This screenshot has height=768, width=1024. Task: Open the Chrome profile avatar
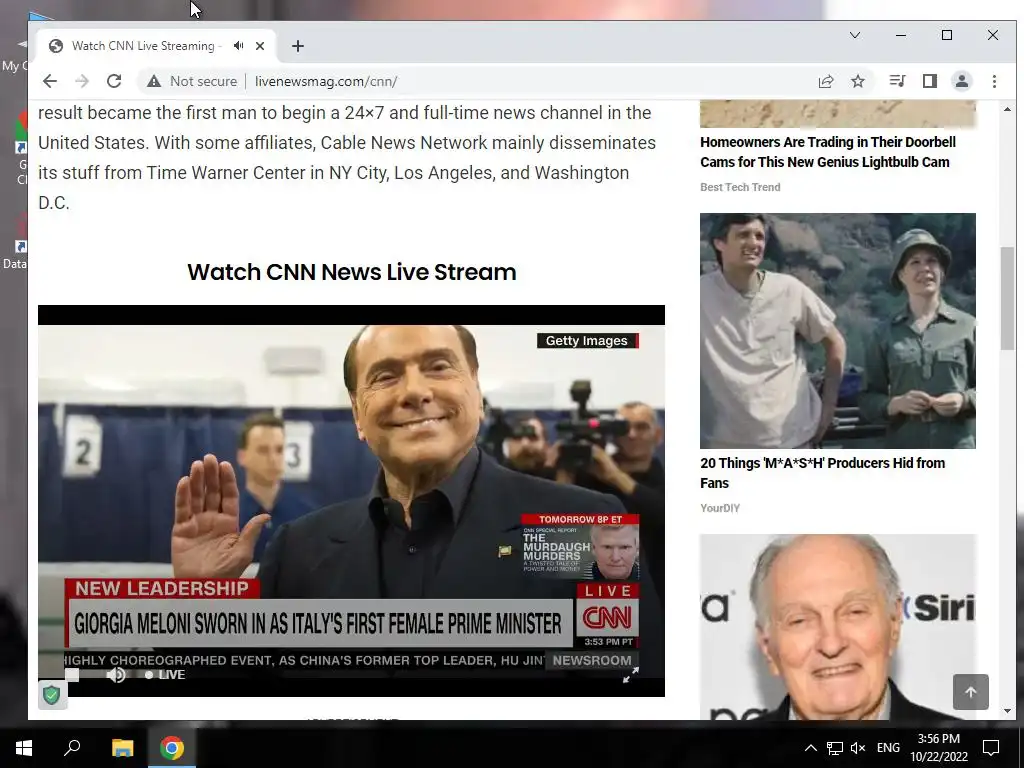[x=961, y=81]
